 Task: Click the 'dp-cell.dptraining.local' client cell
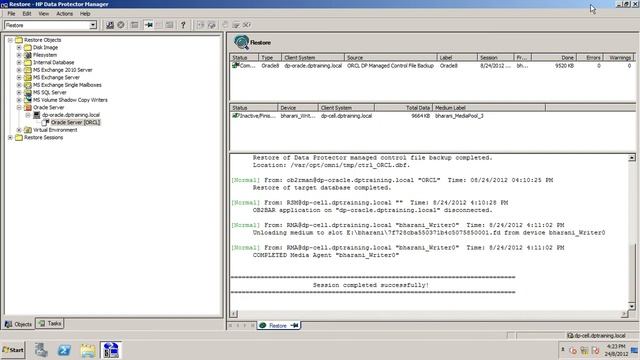click(x=346, y=116)
